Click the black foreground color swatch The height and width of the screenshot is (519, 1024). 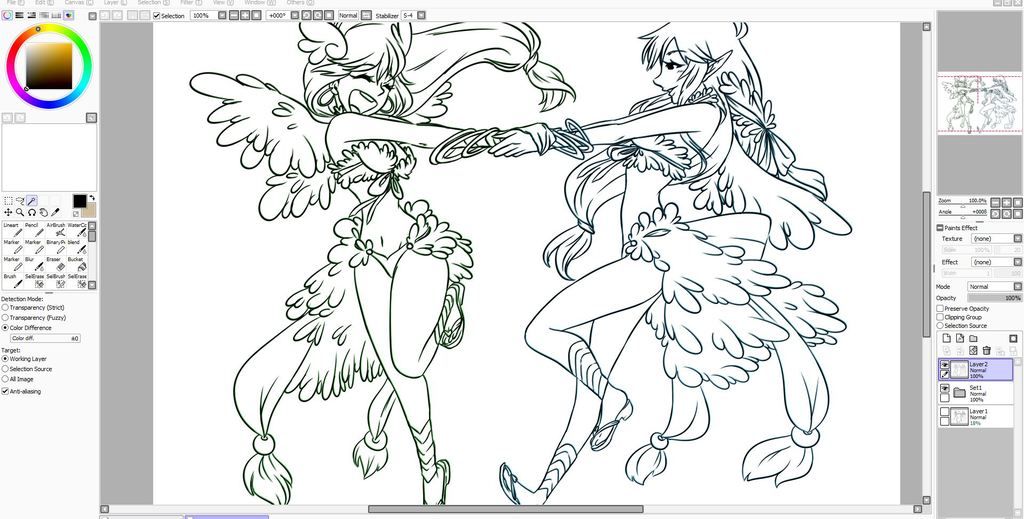[79, 201]
